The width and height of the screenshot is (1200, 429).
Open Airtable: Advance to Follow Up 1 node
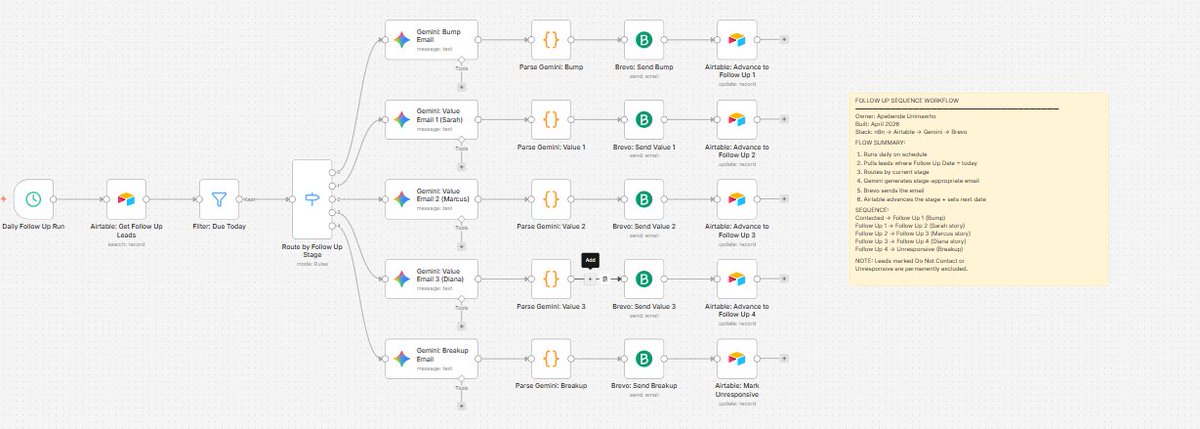point(737,39)
